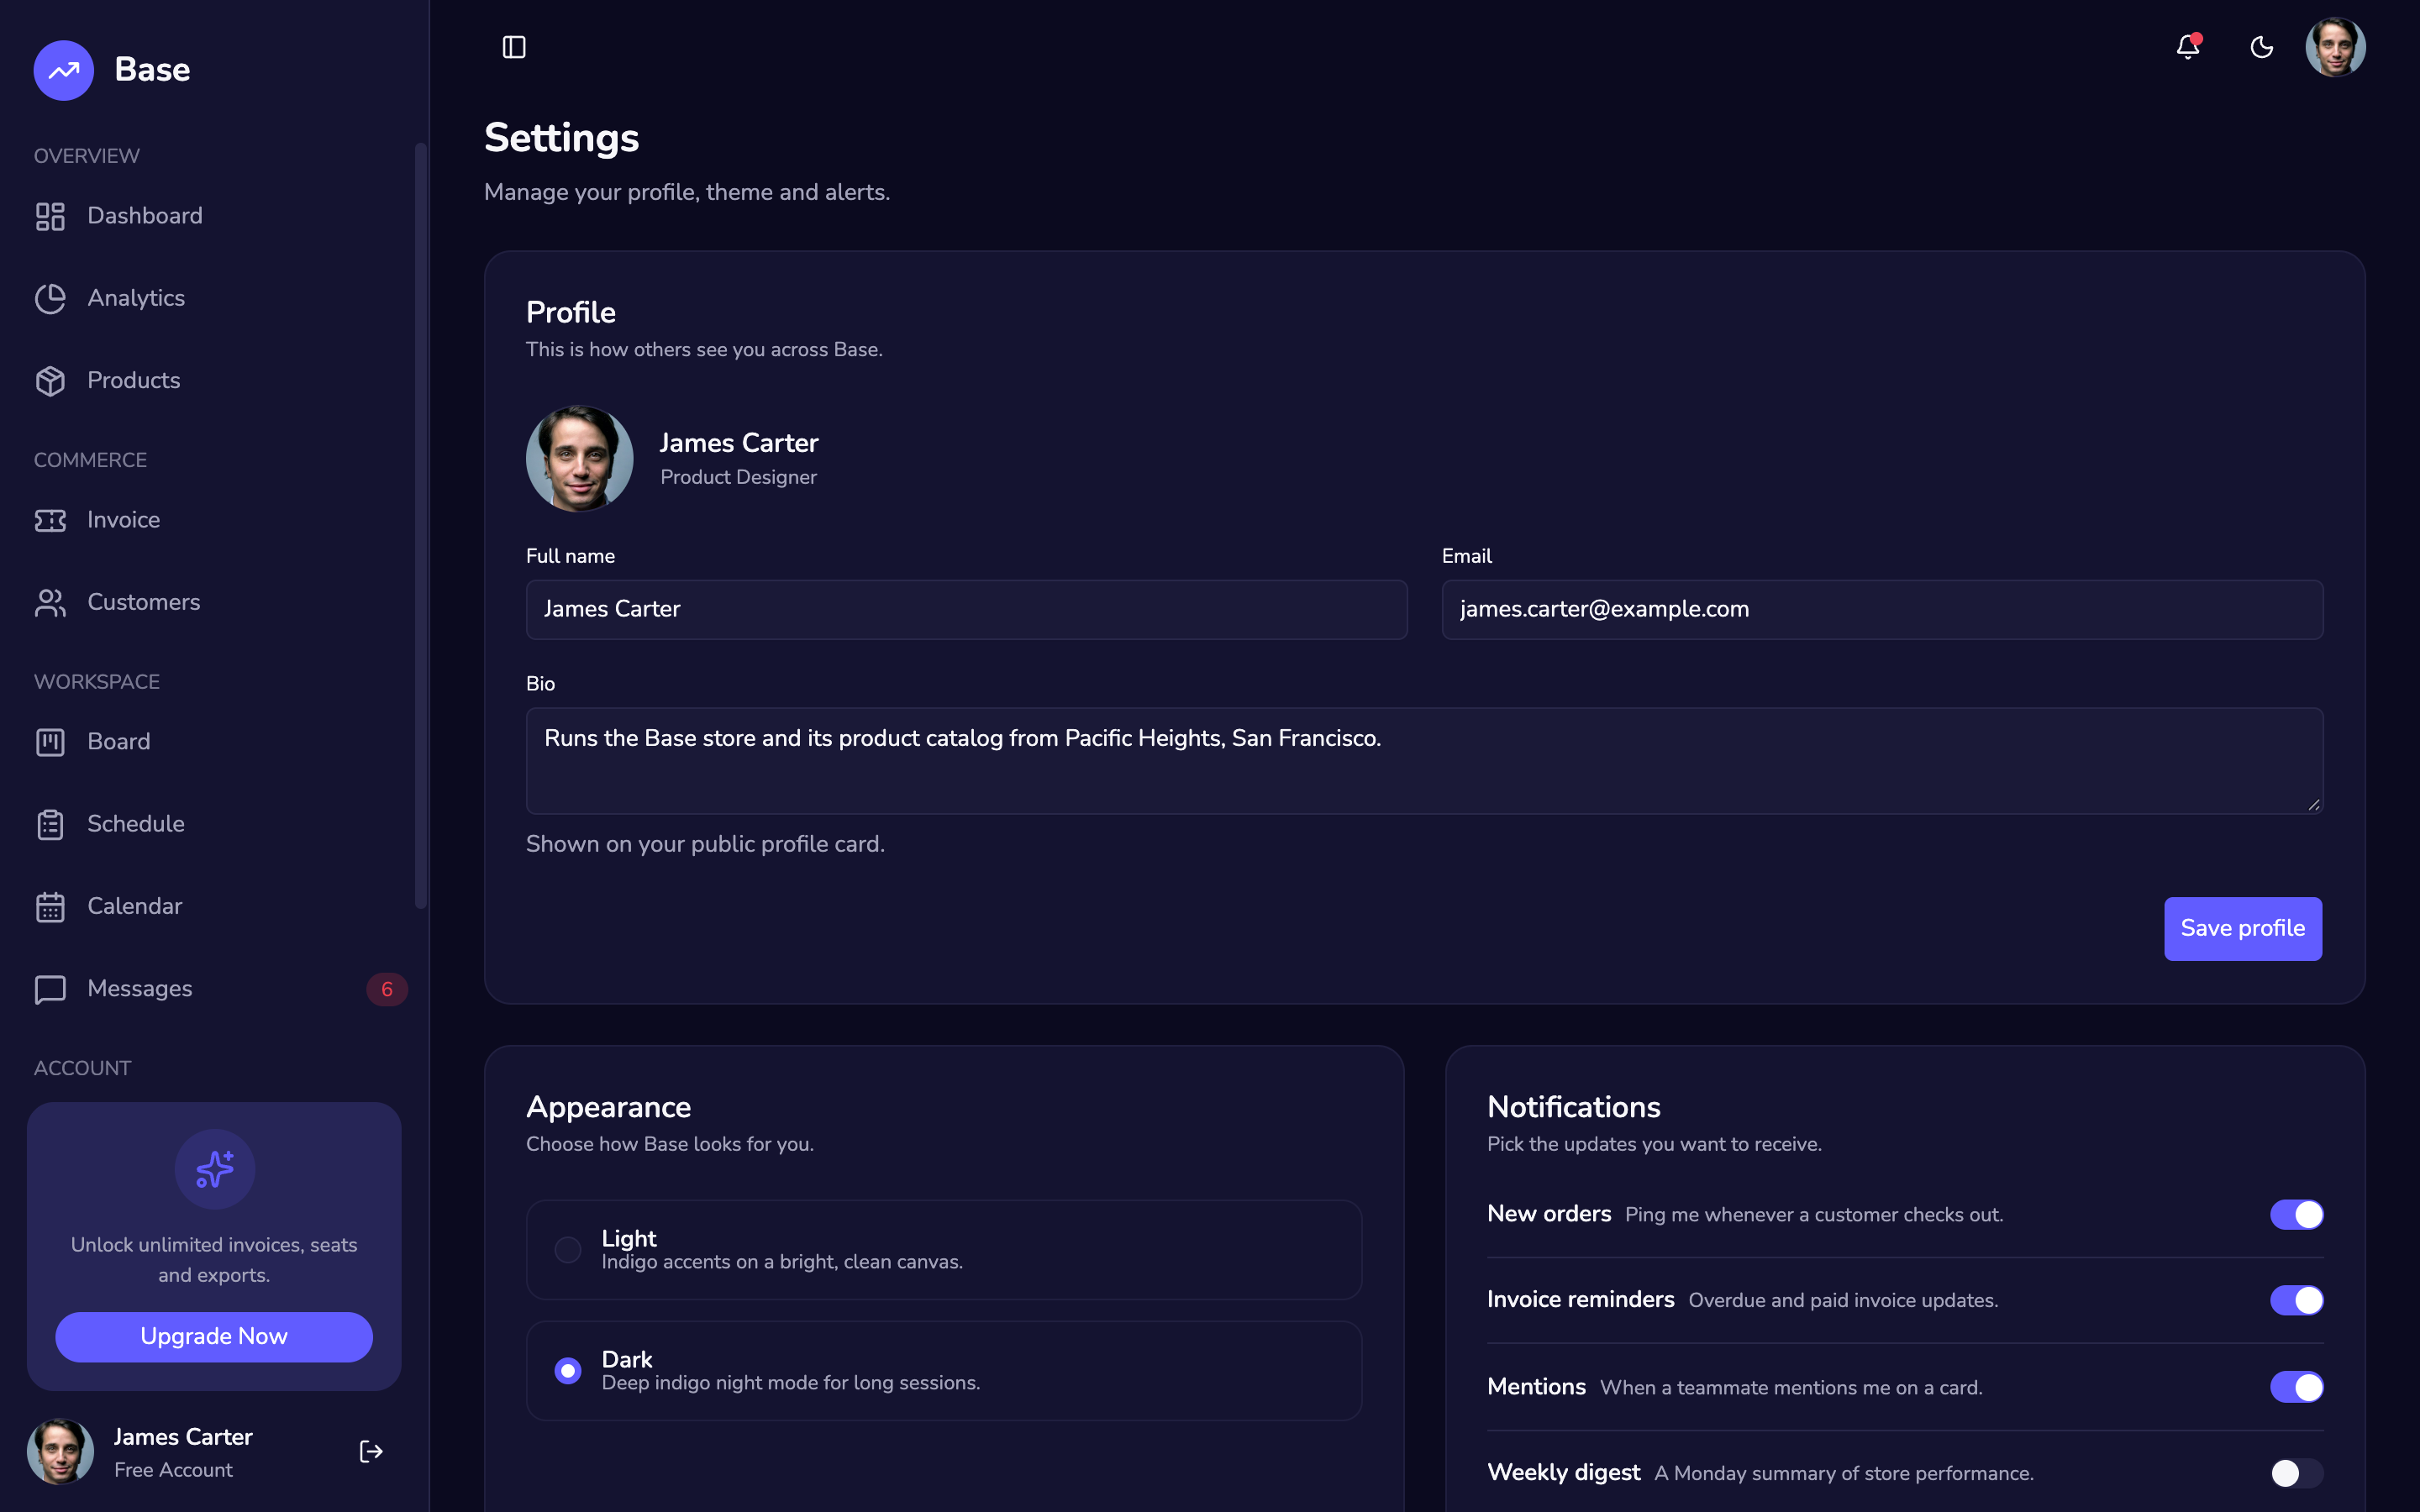The image size is (2420, 1512).
Task: Click the sidebar James Carter avatar
Action: (x=60, y=1451)
